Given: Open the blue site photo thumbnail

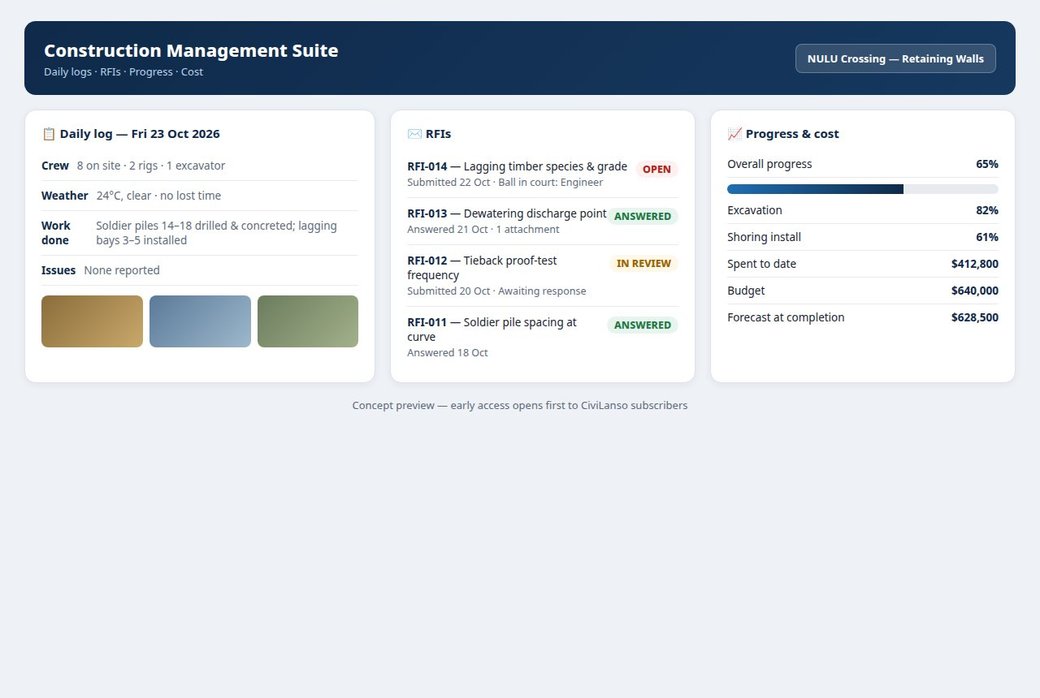Looking at the screenshot, I should [x=200, y=321].
